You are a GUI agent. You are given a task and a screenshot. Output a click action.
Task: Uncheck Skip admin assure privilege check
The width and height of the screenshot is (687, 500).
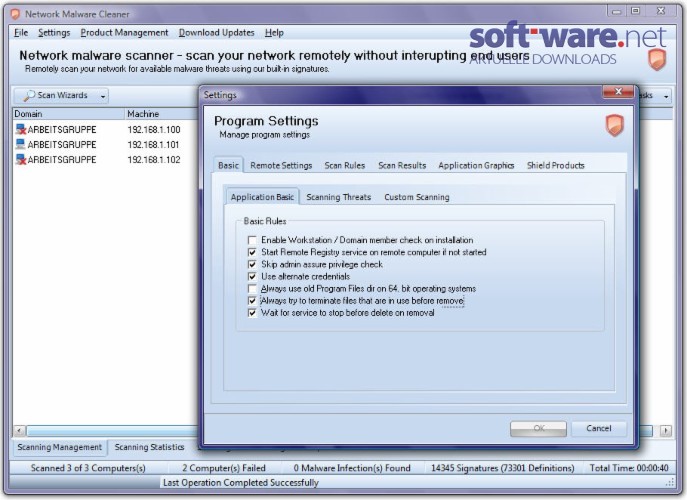point(252,264)
